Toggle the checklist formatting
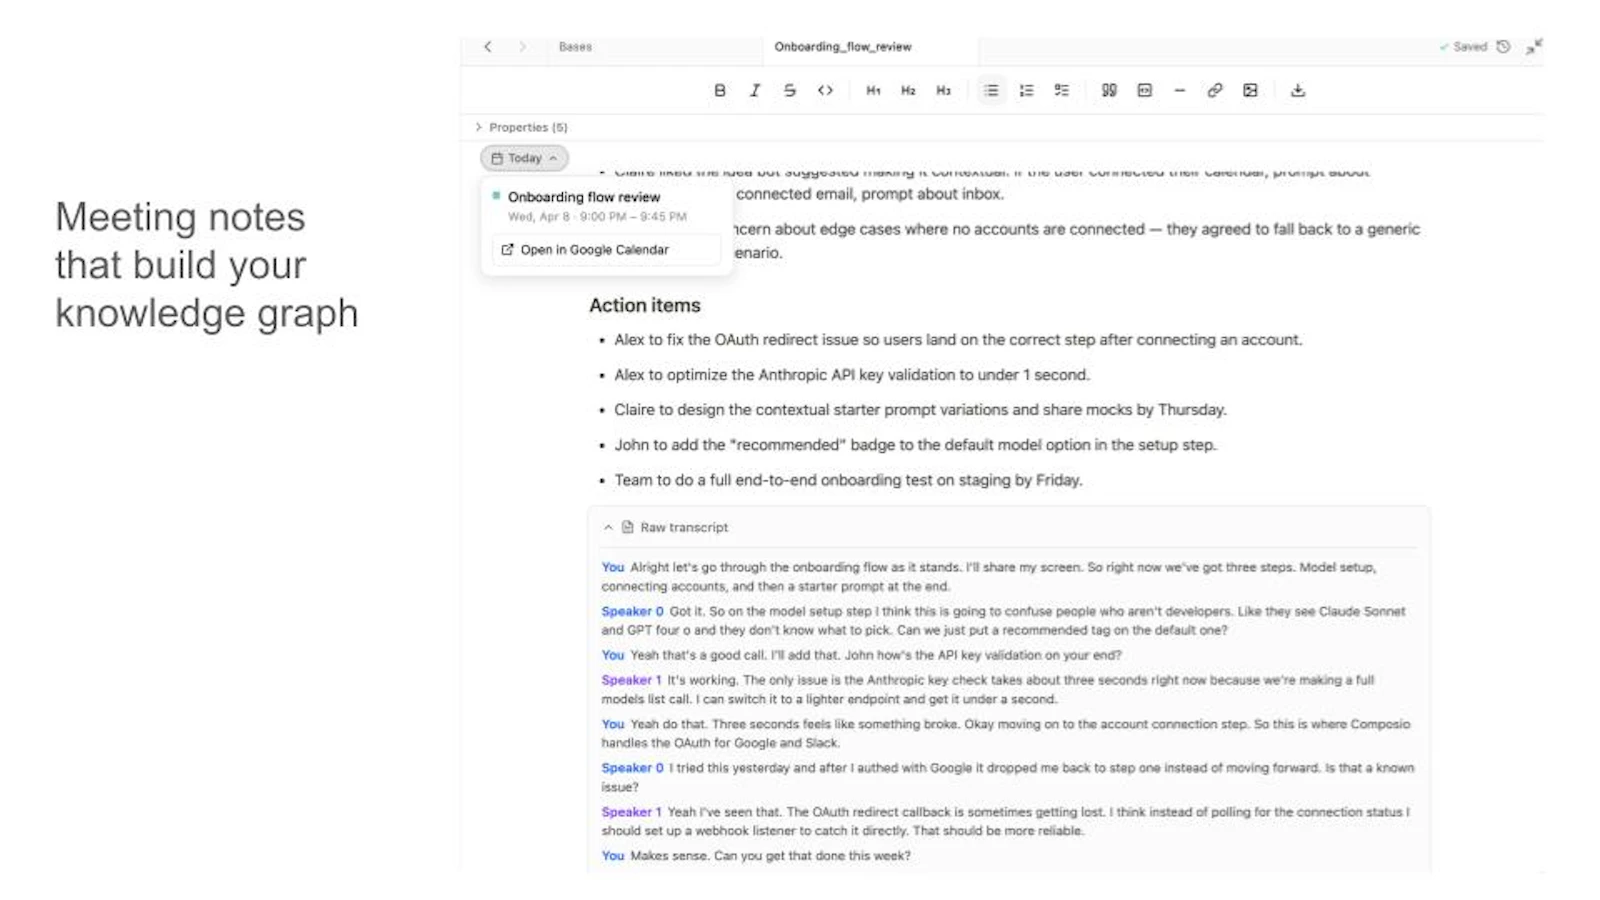The height and width of the screenshot is (900, 1600). point(1061,90)
